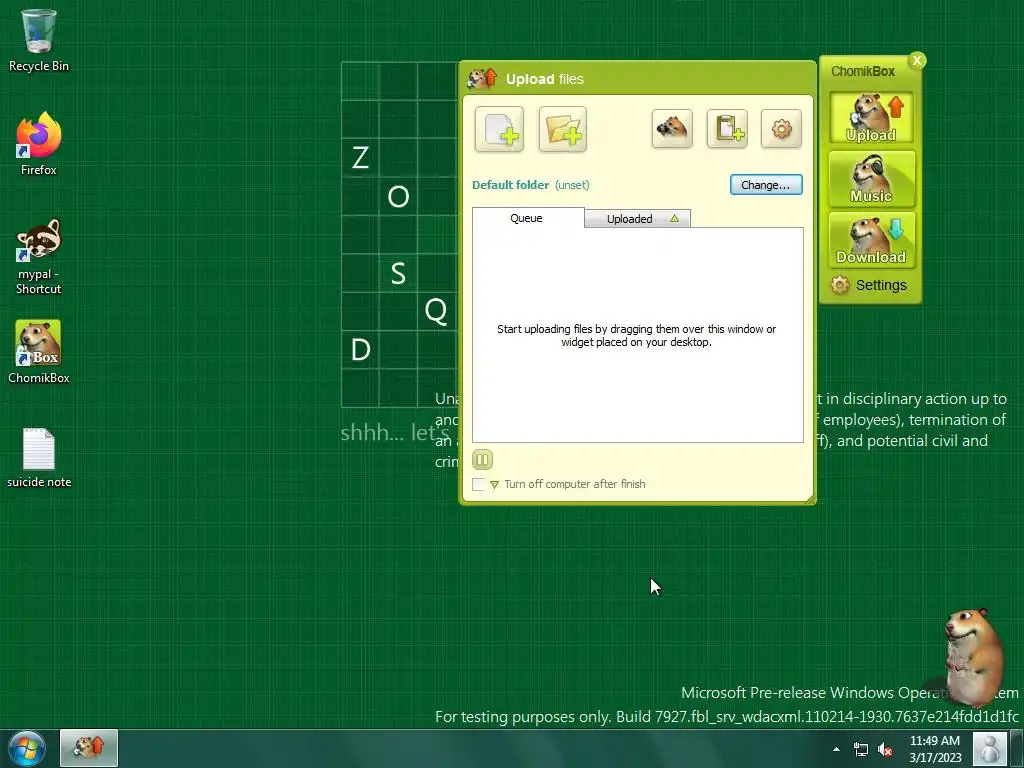Open Settings in ChomikBox widget
1024x768 pixels.
869,285
